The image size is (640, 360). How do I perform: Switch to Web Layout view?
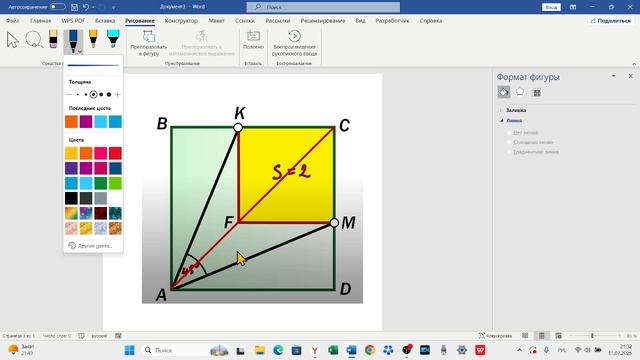[x=558, y=336]
